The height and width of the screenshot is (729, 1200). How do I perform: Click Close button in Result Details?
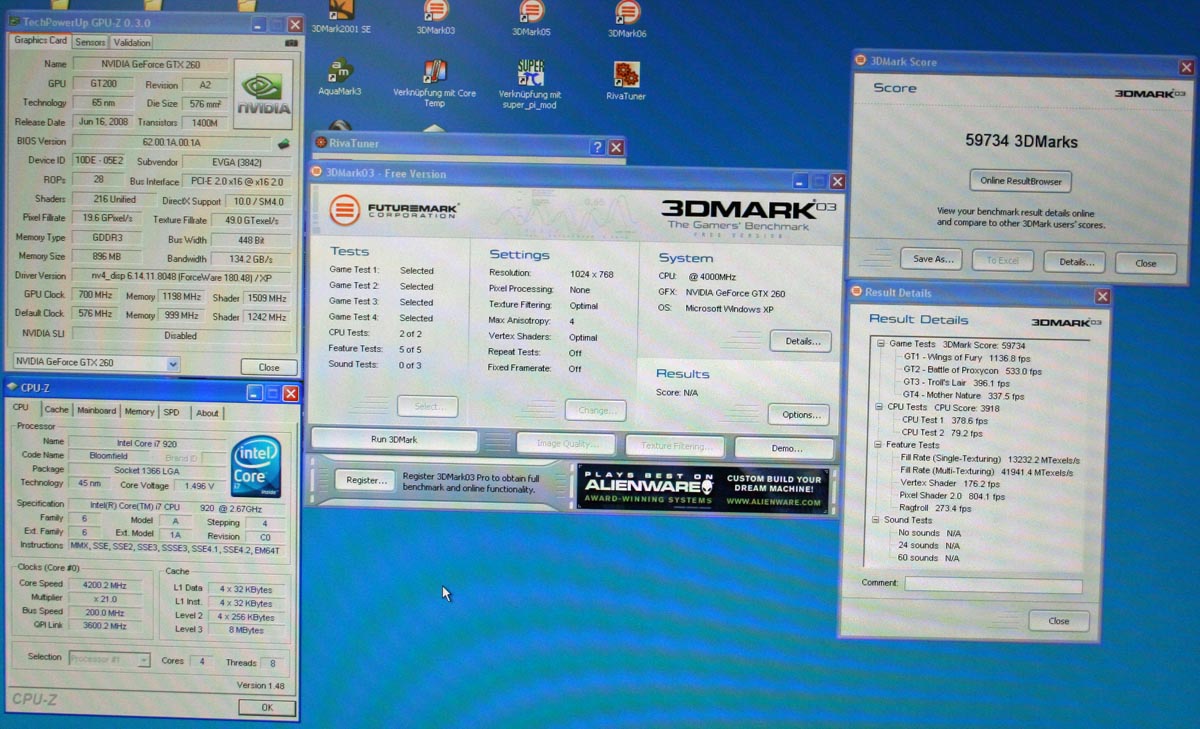[x=1058, y=620]
